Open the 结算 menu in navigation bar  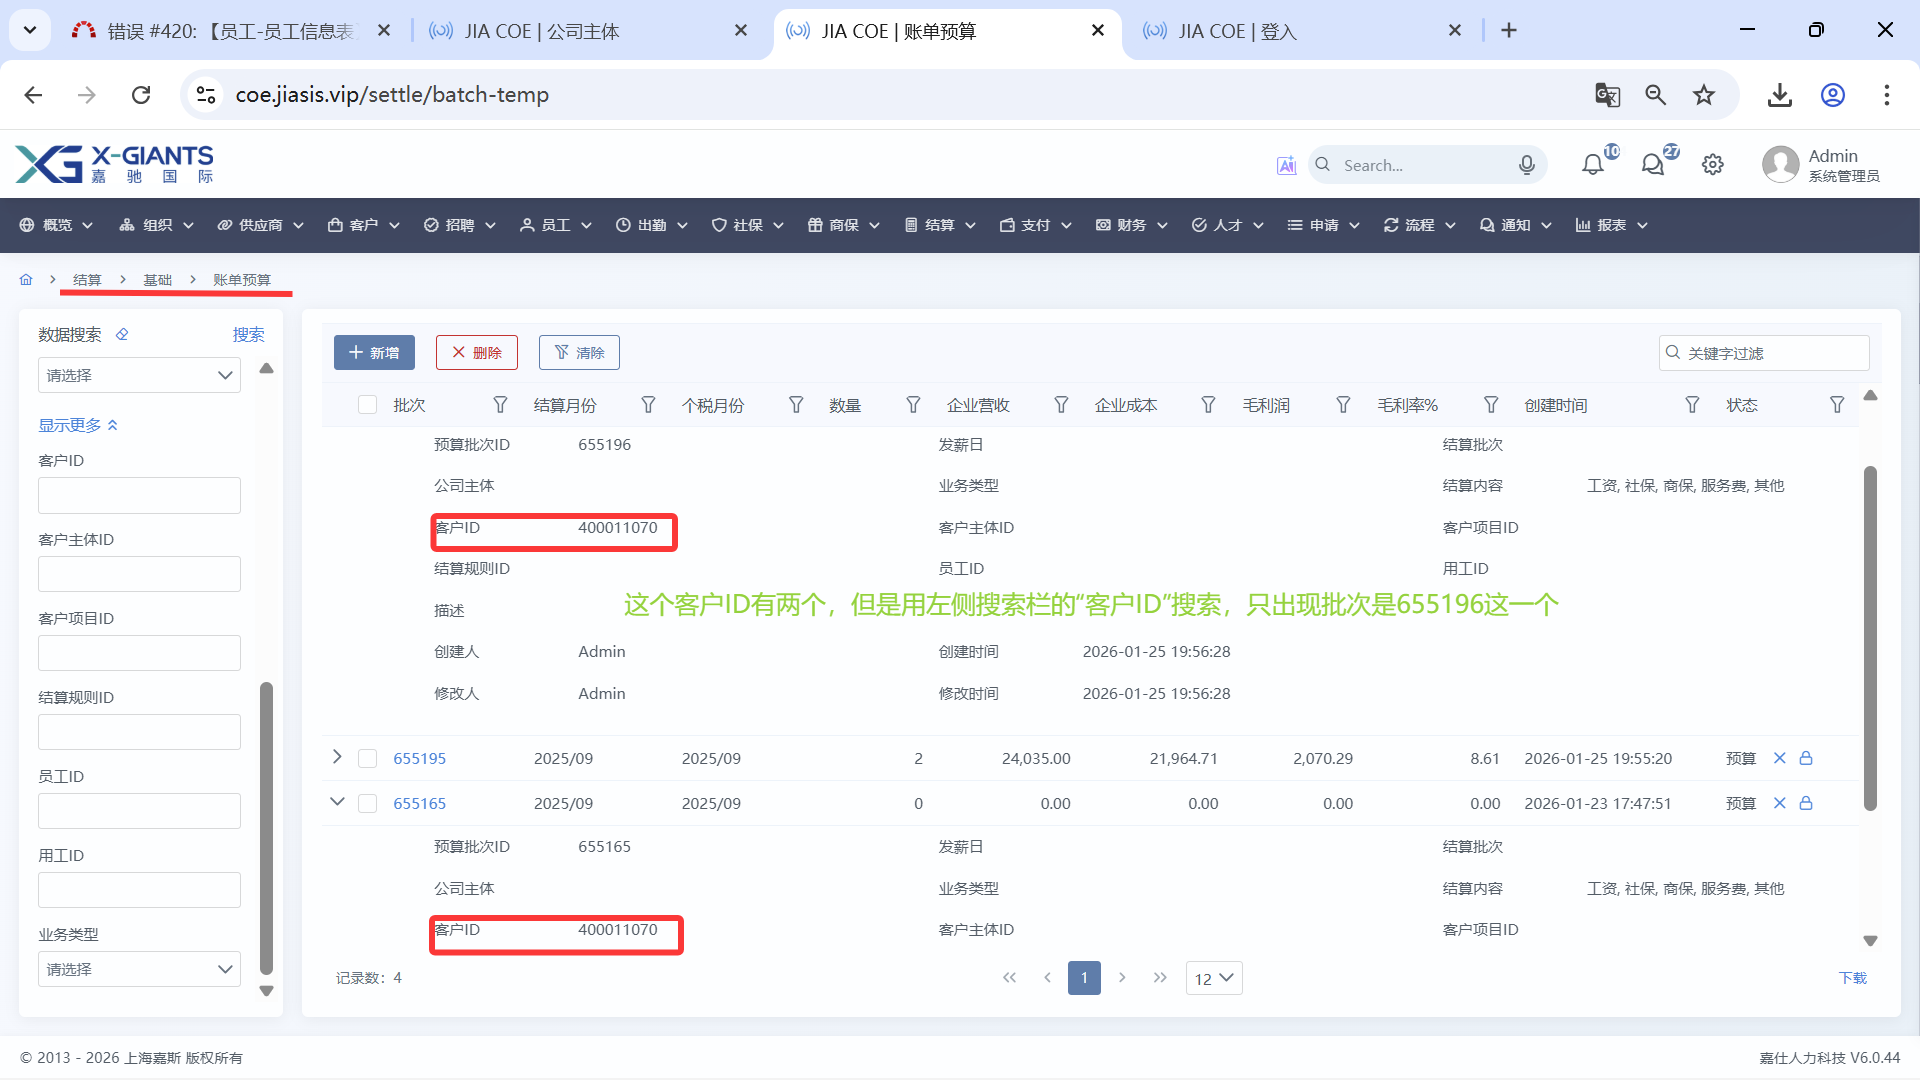point(939,225)
